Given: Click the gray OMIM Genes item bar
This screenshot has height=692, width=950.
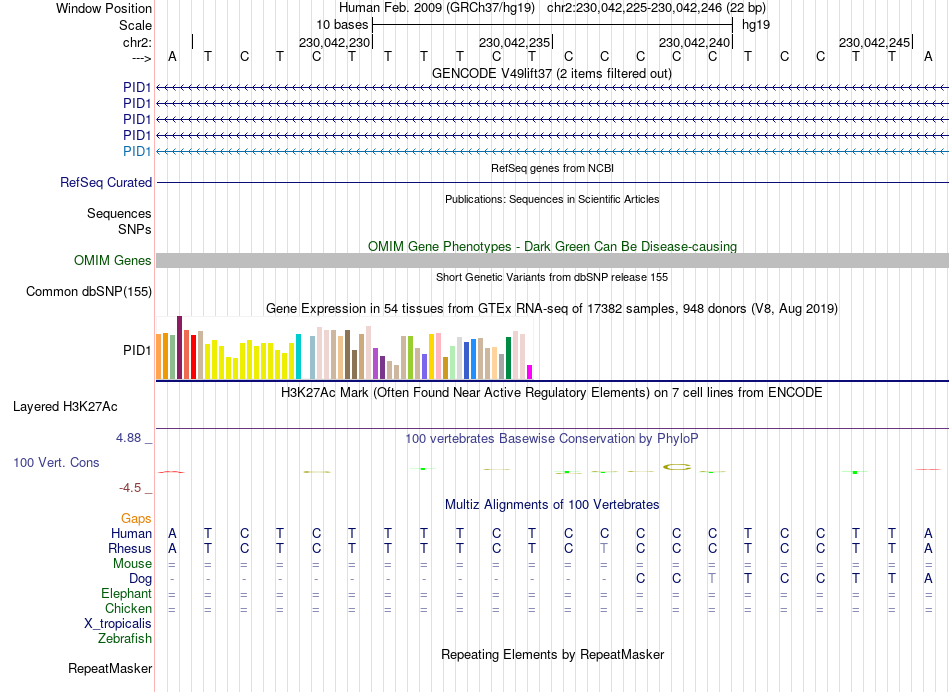Looking at the screenshot, I should (x=552, y=261).
